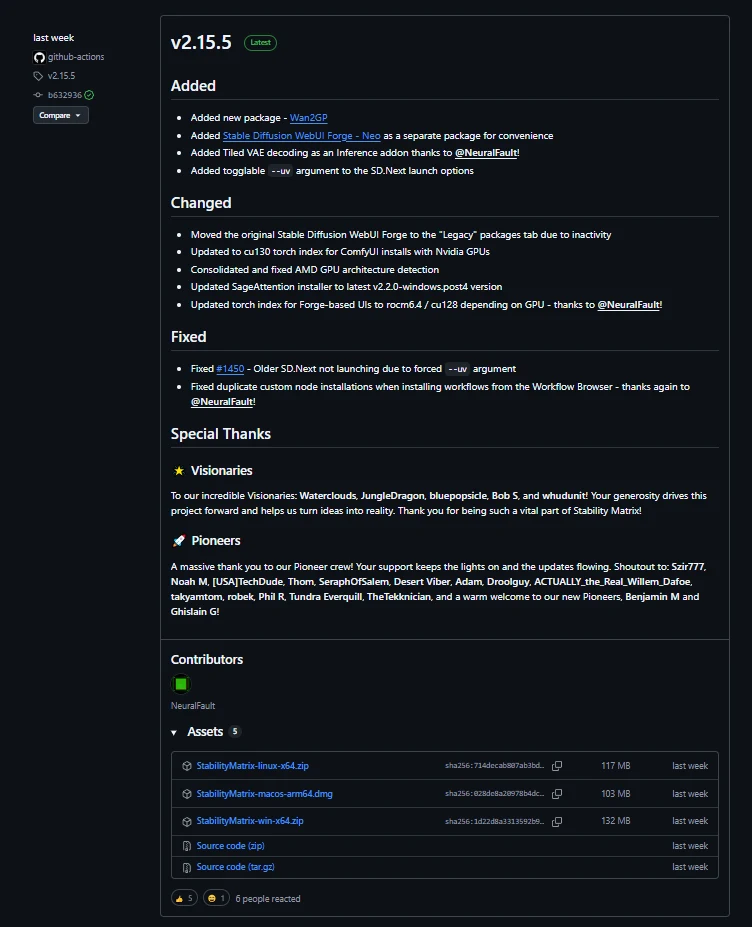Select the sha256:714decab887ab3bd hash text
Viewport: 752px width, 927px height.
(494, 766)
